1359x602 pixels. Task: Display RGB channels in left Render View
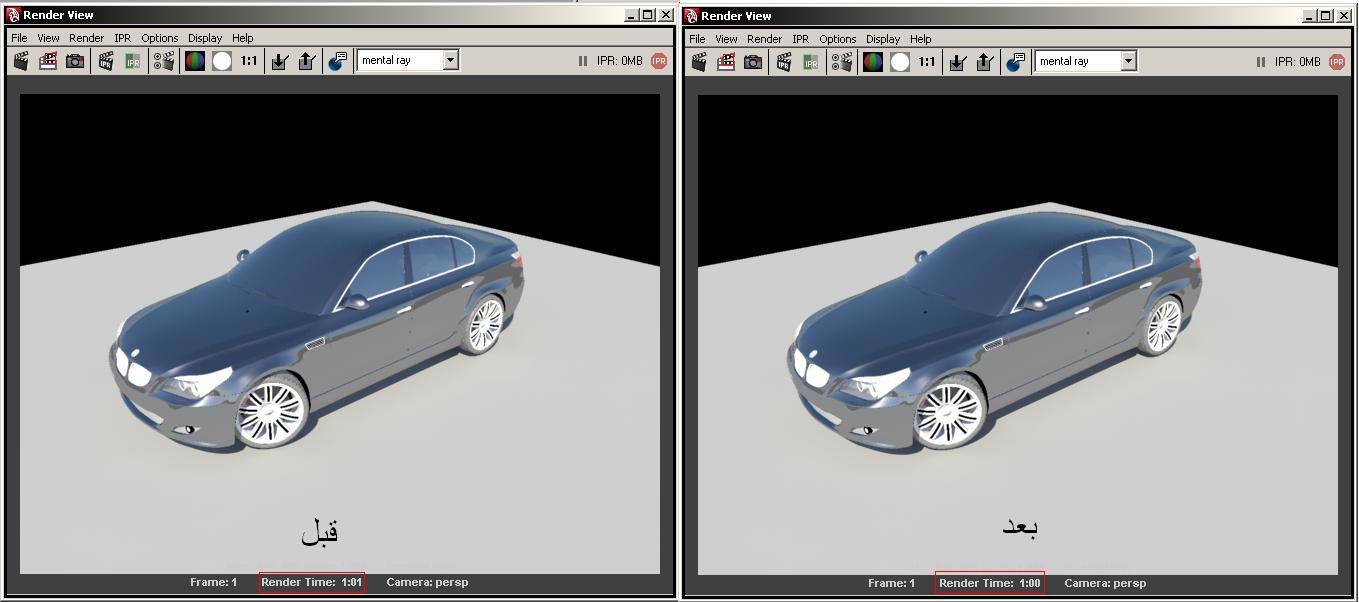tap(195, 61)
